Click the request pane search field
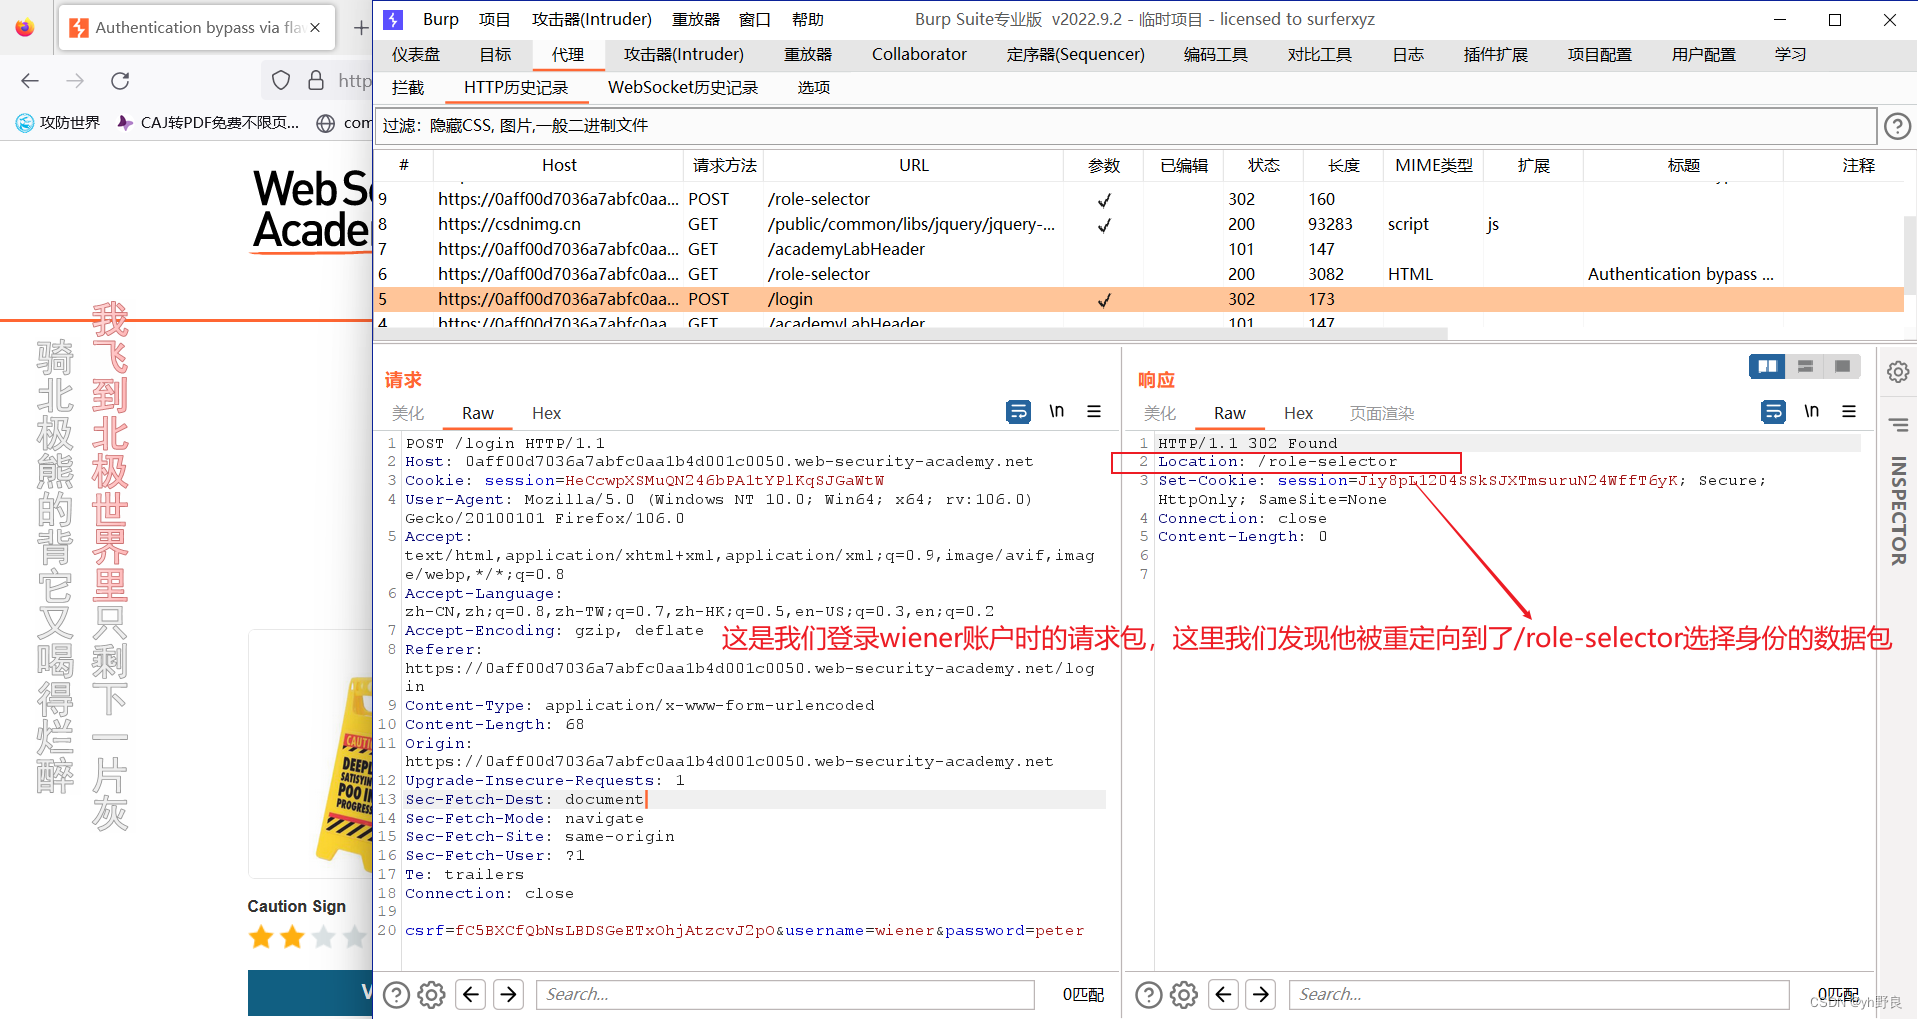The width and height of the screenshot is (1918, 1019). coord(785,994)
